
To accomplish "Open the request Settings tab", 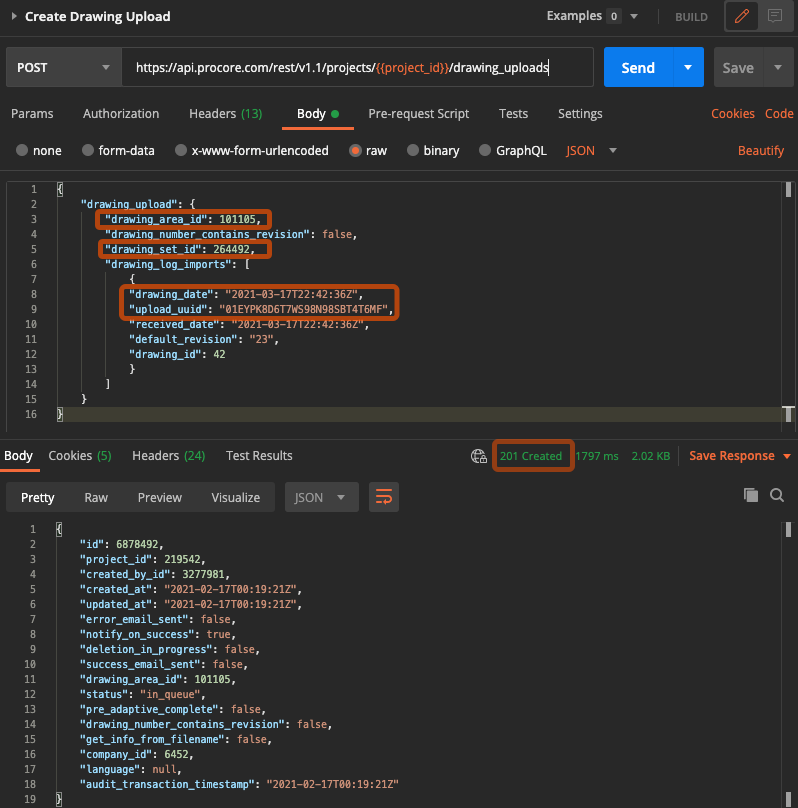I will coord(580,113).
